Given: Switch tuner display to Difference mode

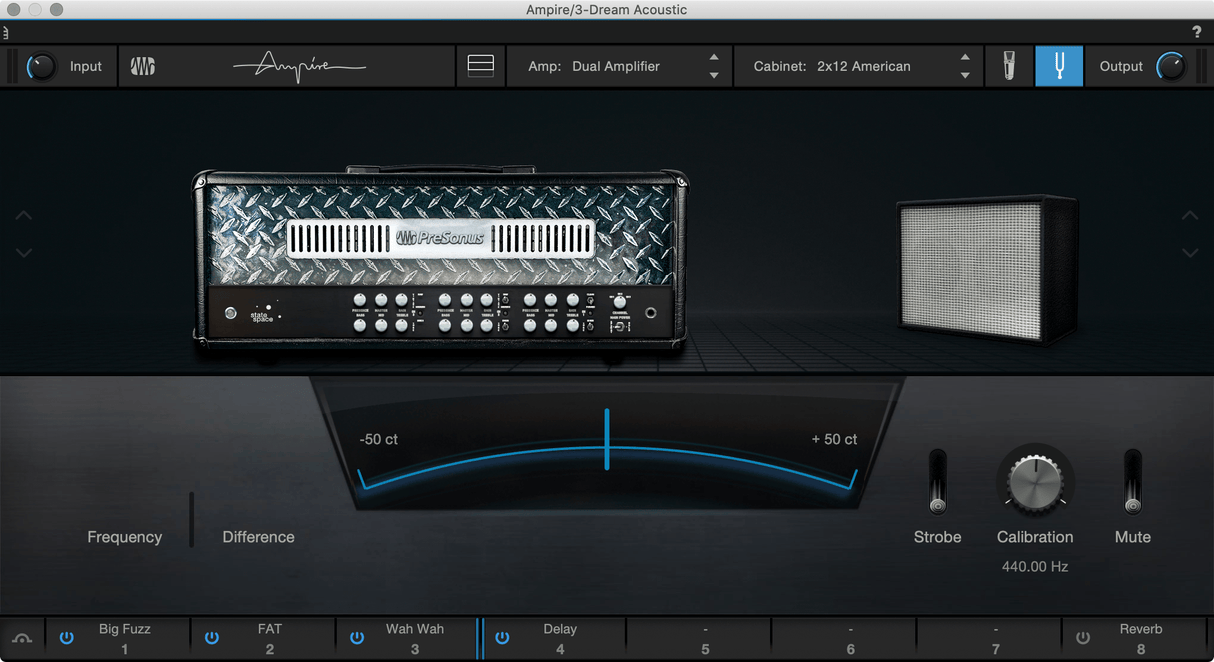Looking at the screenshot, I should coord(258,537).
